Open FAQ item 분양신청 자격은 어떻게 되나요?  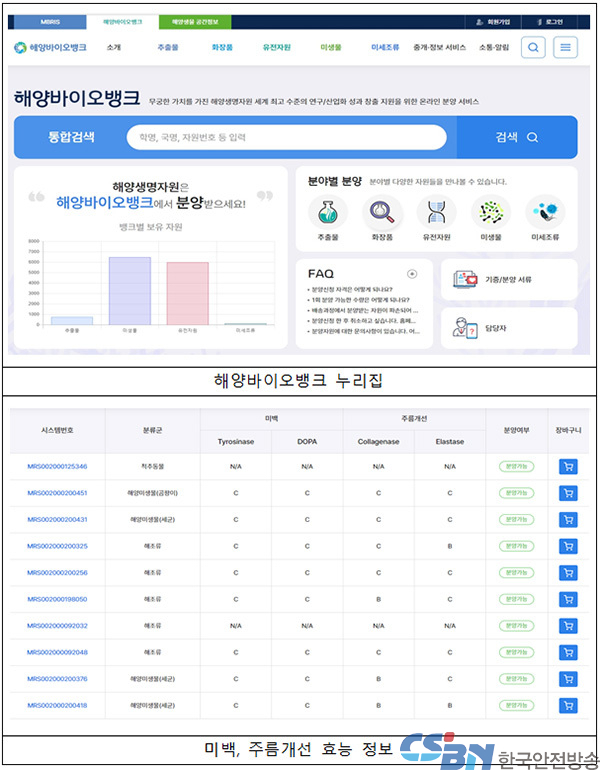[x=352, y=290]
